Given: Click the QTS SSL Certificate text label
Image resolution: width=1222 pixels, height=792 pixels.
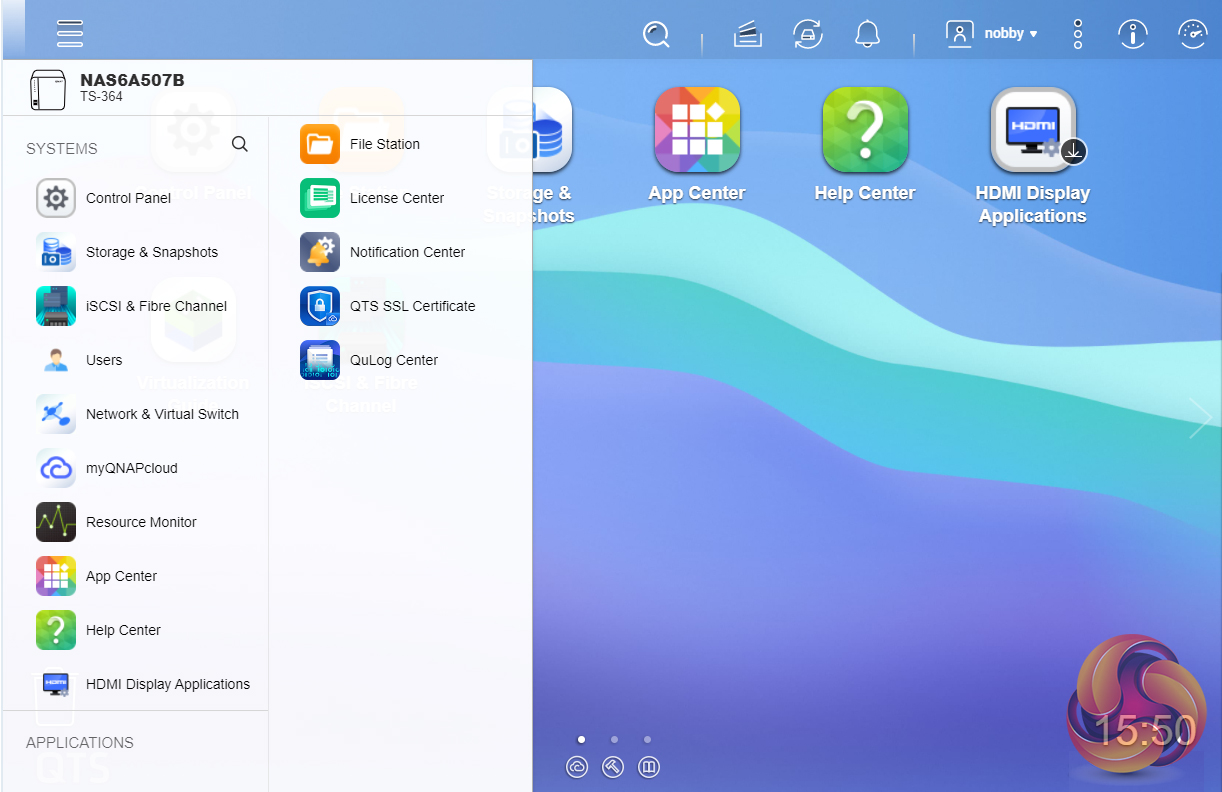Looking at the screenshot, I should click(412, 306).
